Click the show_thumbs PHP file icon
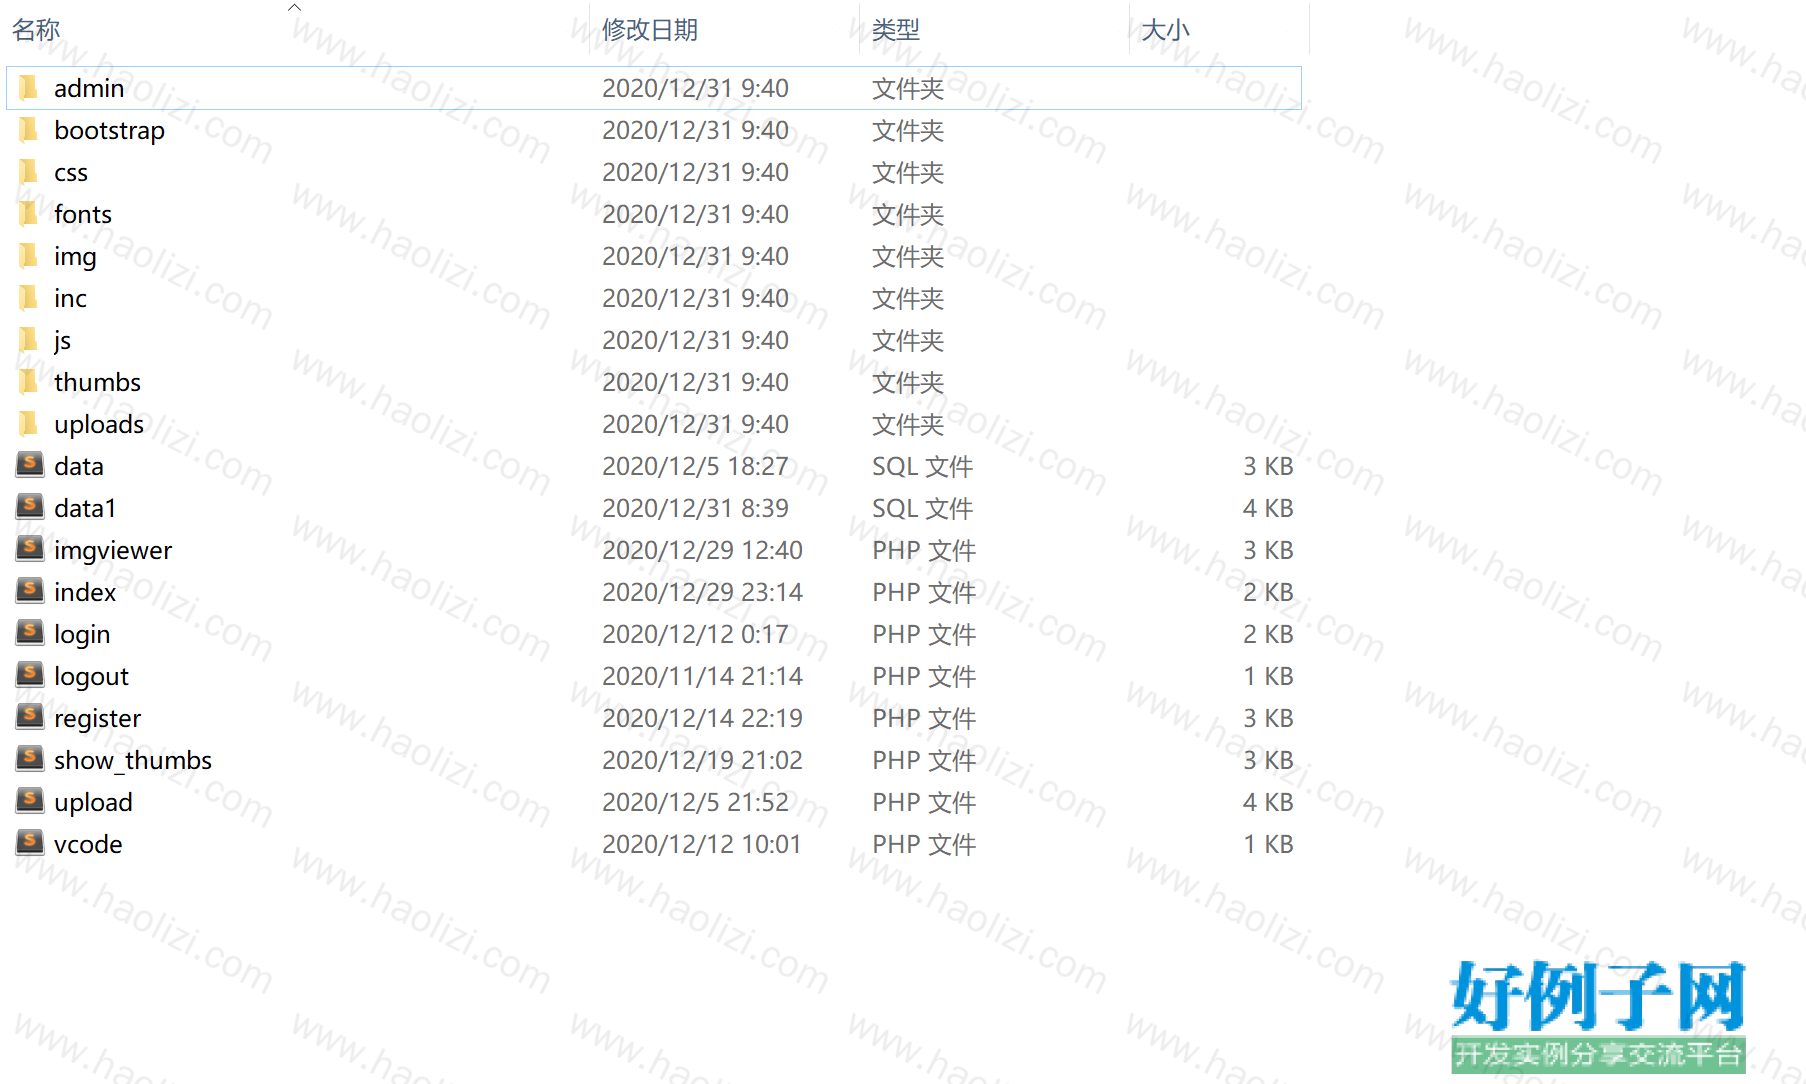The width and height of the screenshot is (1806, 1084). [x=30, y=759]
